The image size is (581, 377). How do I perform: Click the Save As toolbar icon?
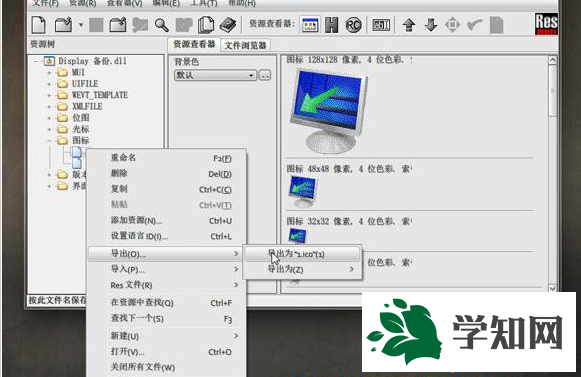click(118, 25)
